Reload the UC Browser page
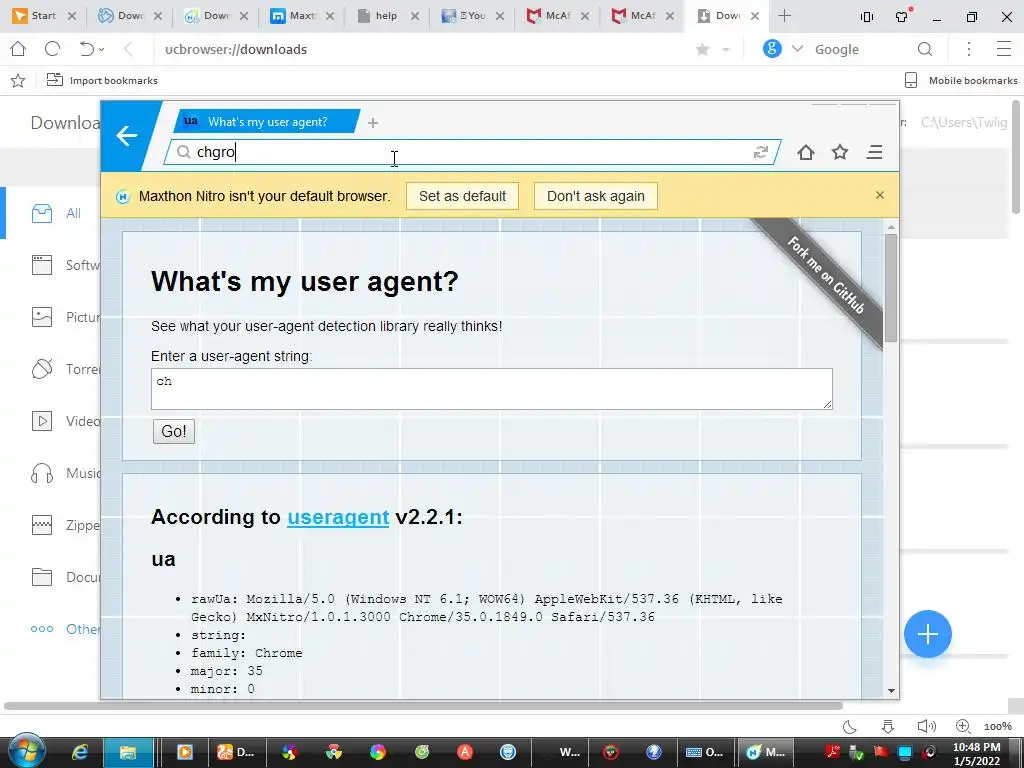This screenshot has height=768, width=1024. [52, 49]
